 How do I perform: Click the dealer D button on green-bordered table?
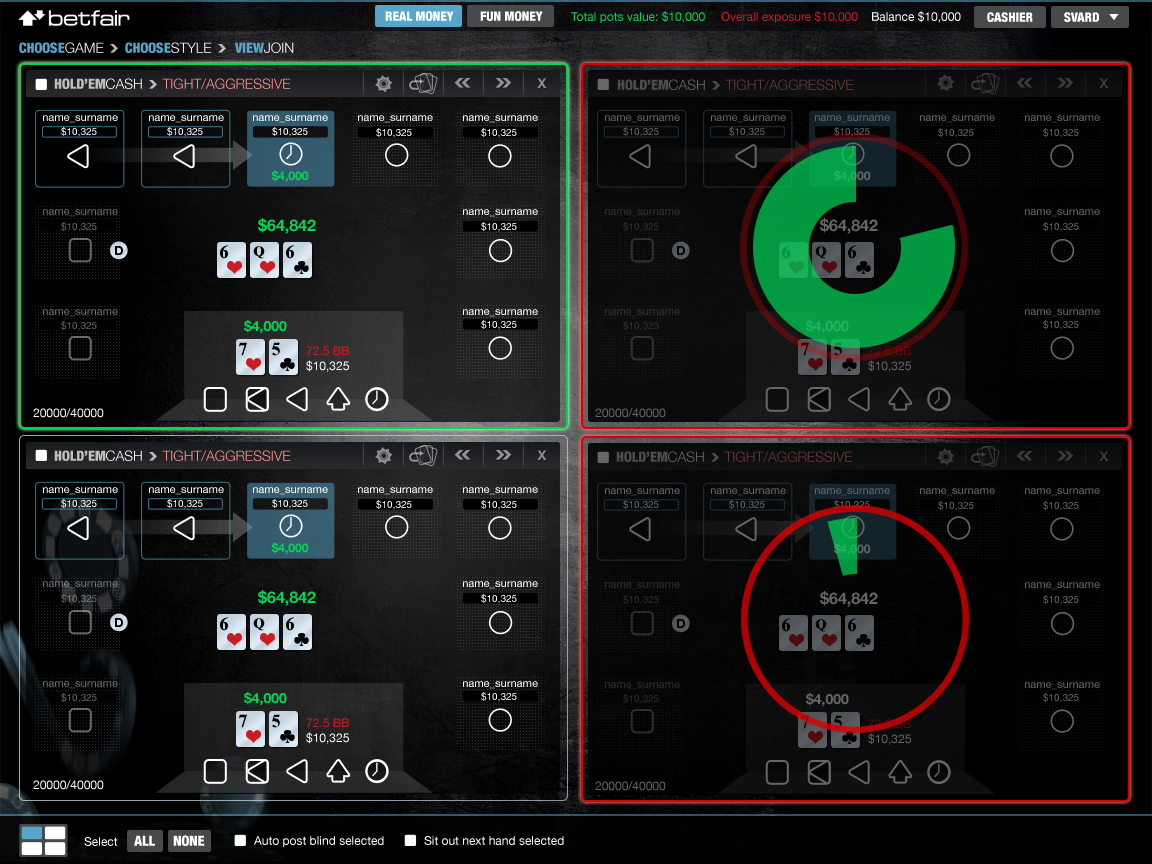pos(118,251)
